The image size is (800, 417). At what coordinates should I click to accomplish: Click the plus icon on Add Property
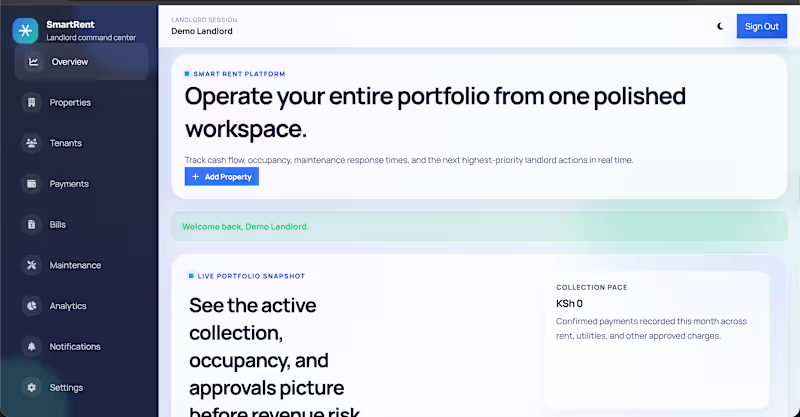pos(195,177)
